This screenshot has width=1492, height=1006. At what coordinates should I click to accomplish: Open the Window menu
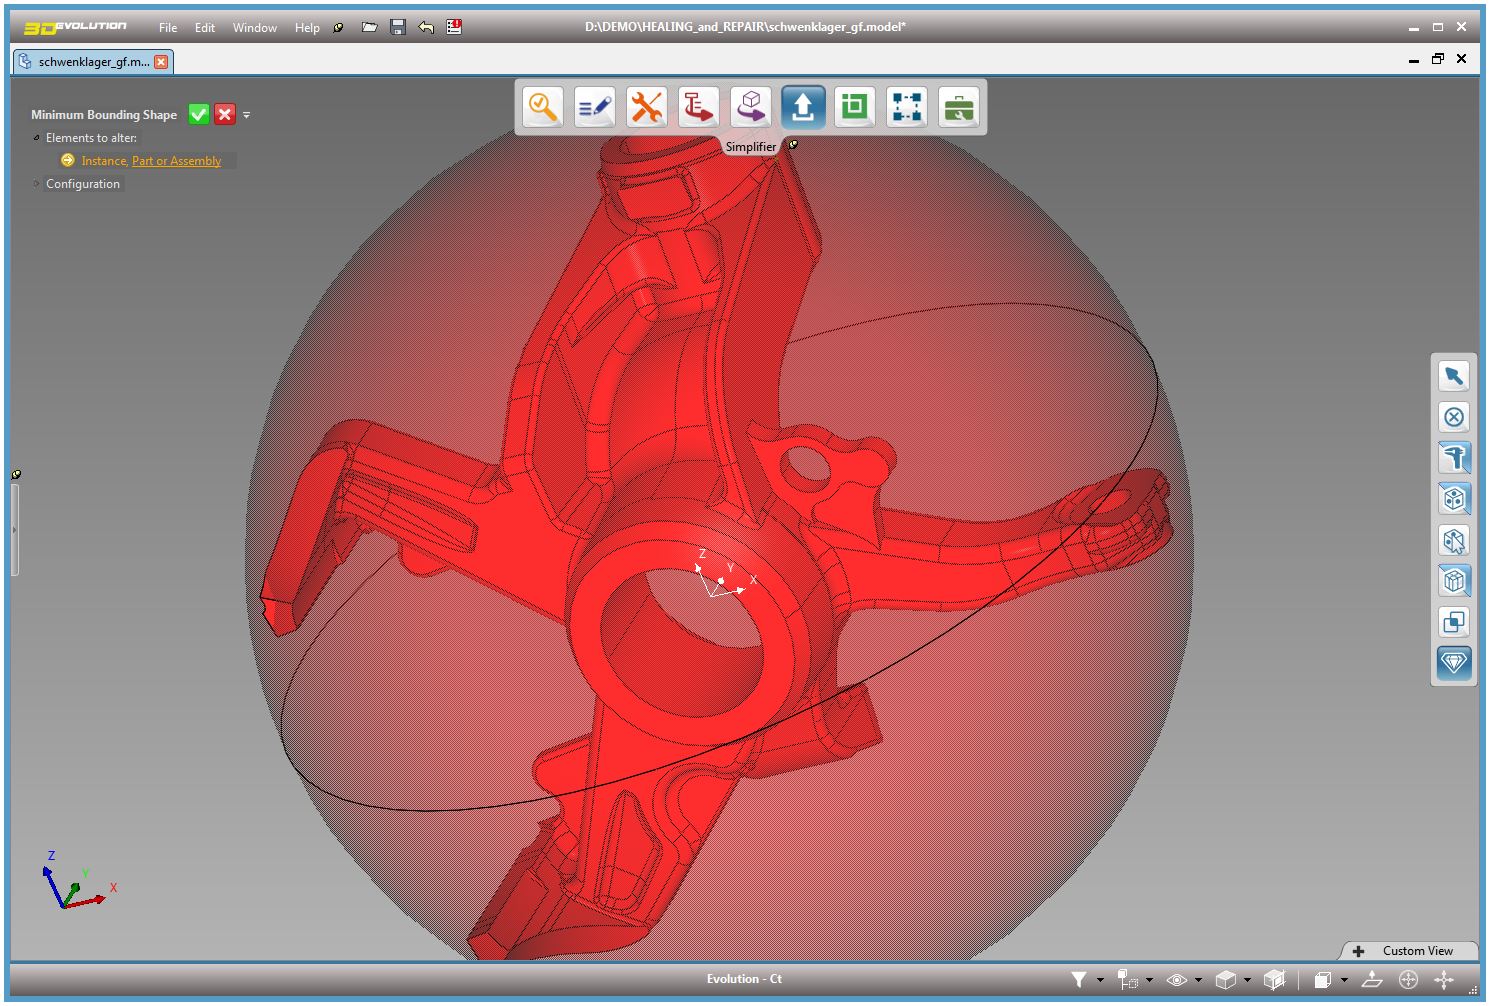tap(254, 28)
